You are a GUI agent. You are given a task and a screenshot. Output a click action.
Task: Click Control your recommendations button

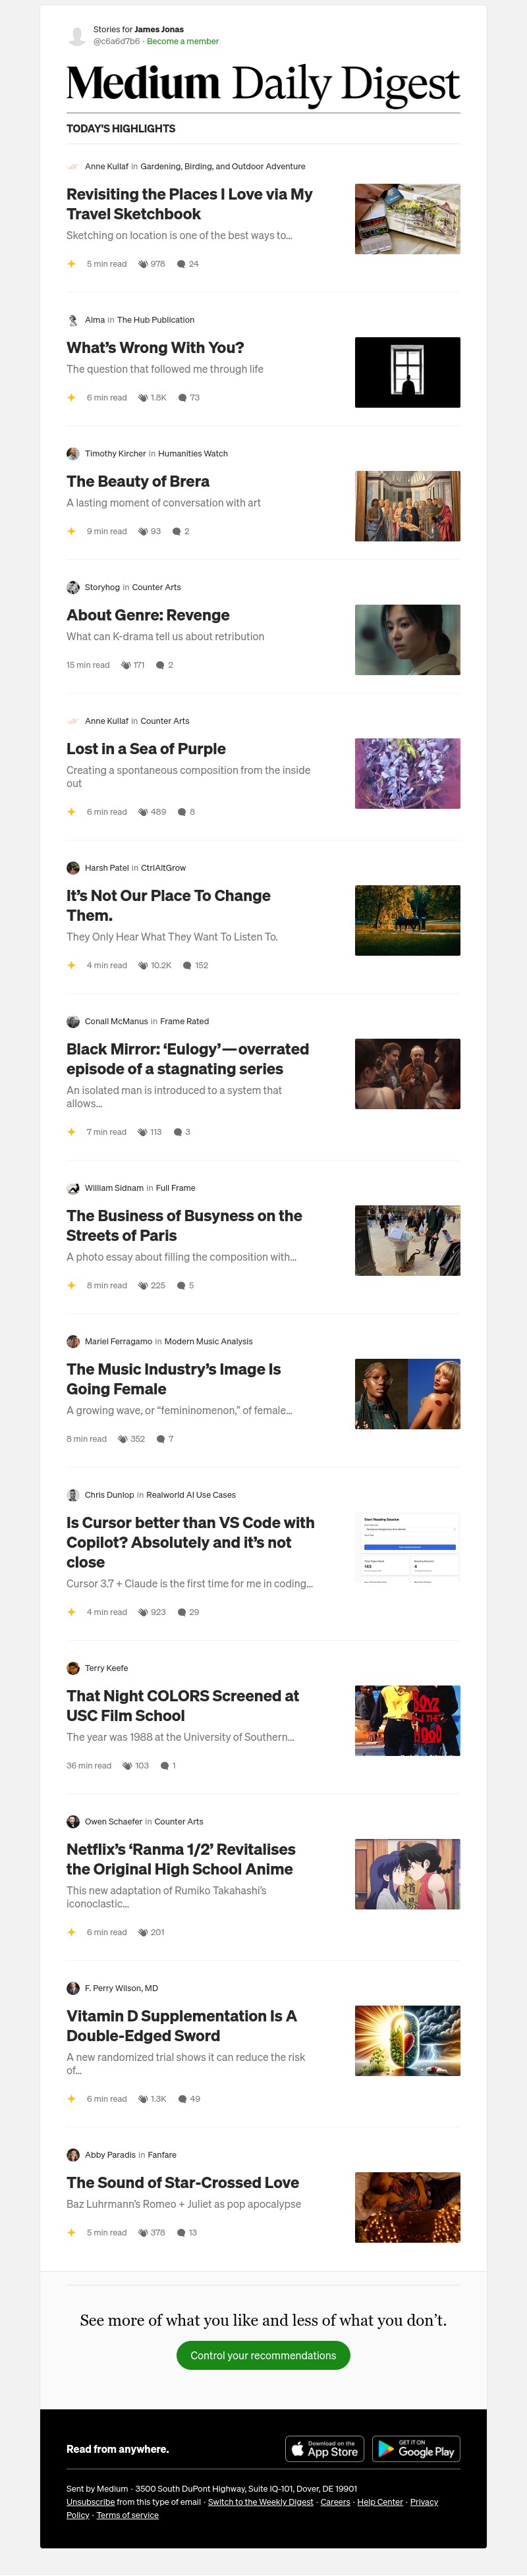pos(263,2355)
